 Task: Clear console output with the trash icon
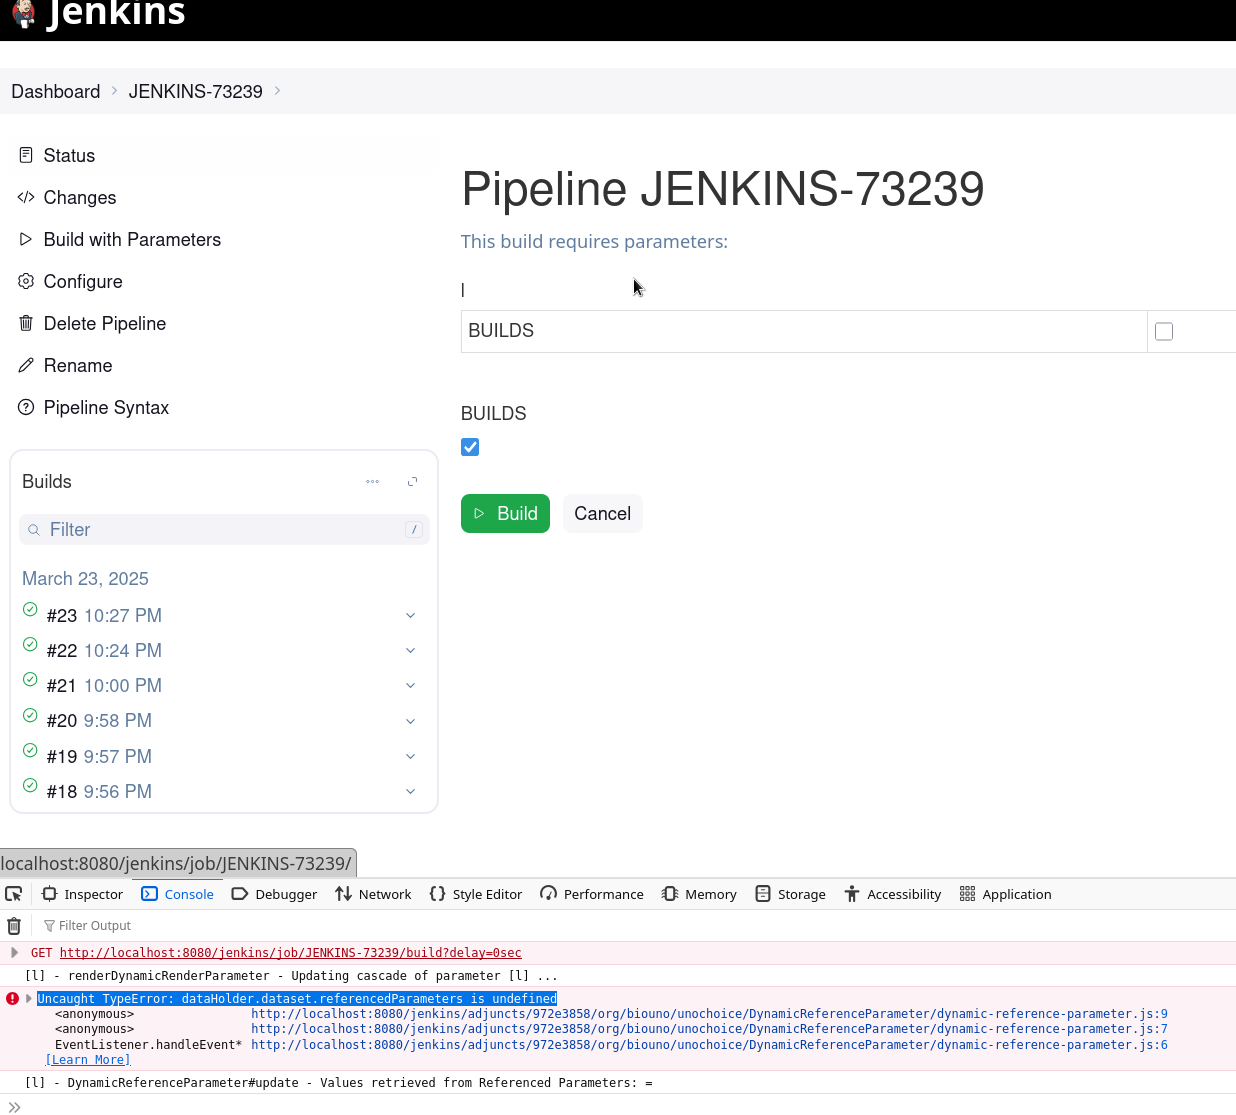tap(14, 926)
